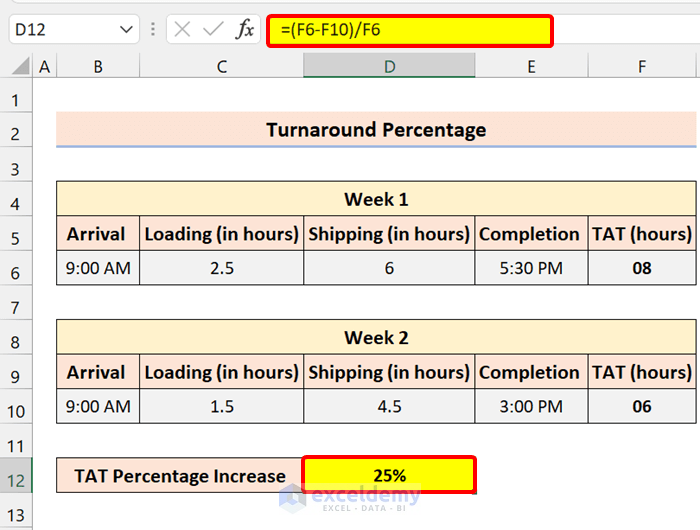The width and height of the screenshot is (700, 530).
Task: Select the 25% result cell
Action: click(x=389, y=476)
